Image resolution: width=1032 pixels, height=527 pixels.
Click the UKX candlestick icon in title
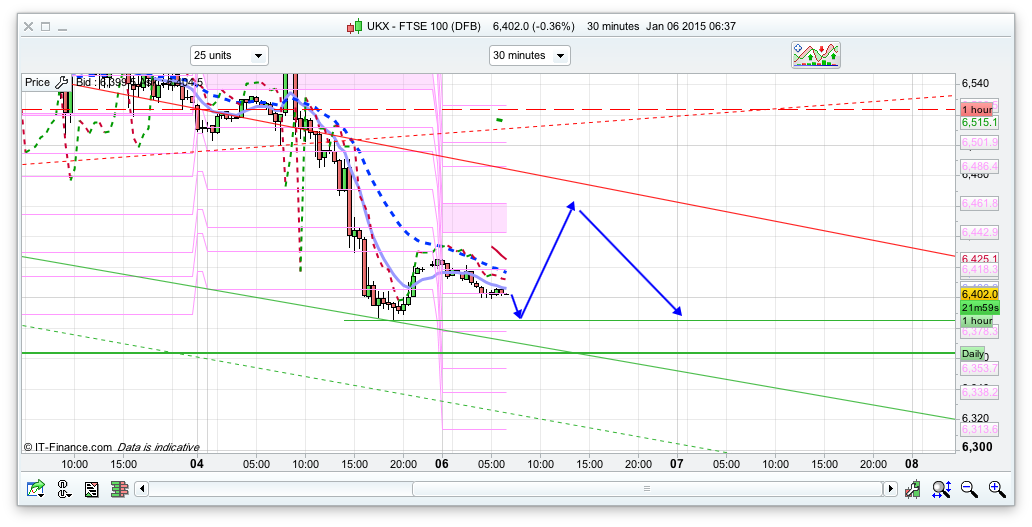point(353,26)
